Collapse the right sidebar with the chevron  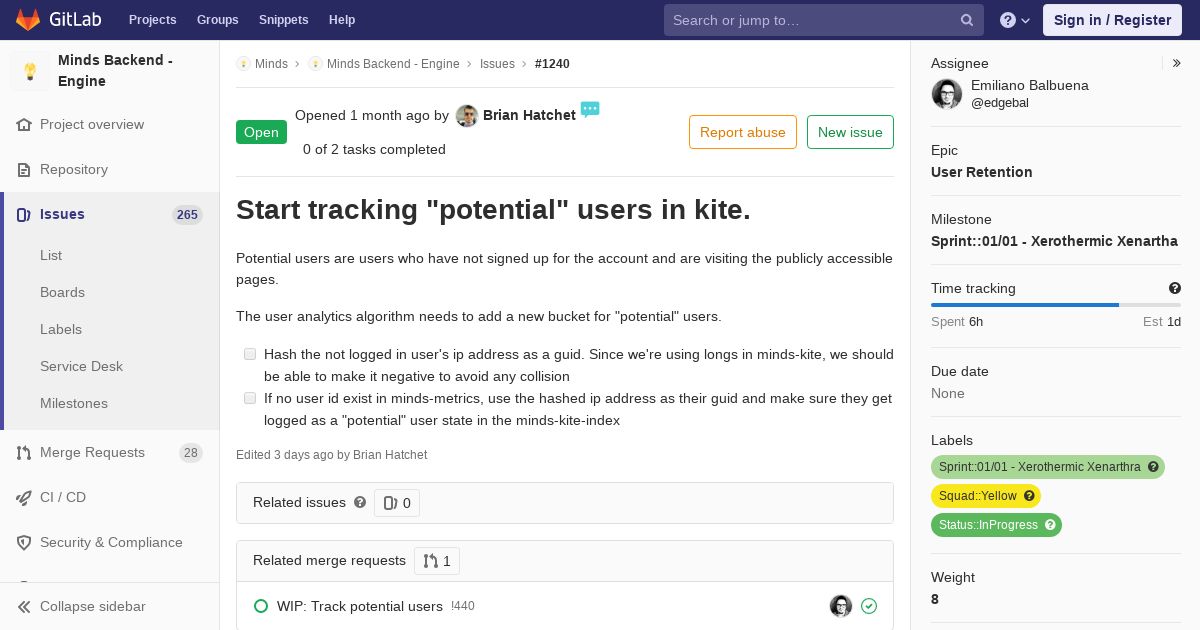[1177, 64]
